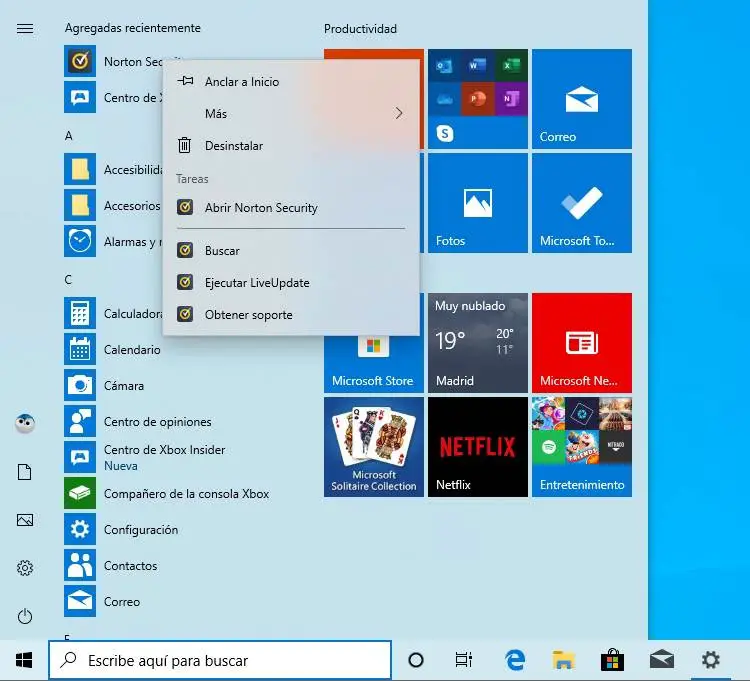750x681 pixels.
Task: Open the Configuración gear in app list
Action: point(80,529)
